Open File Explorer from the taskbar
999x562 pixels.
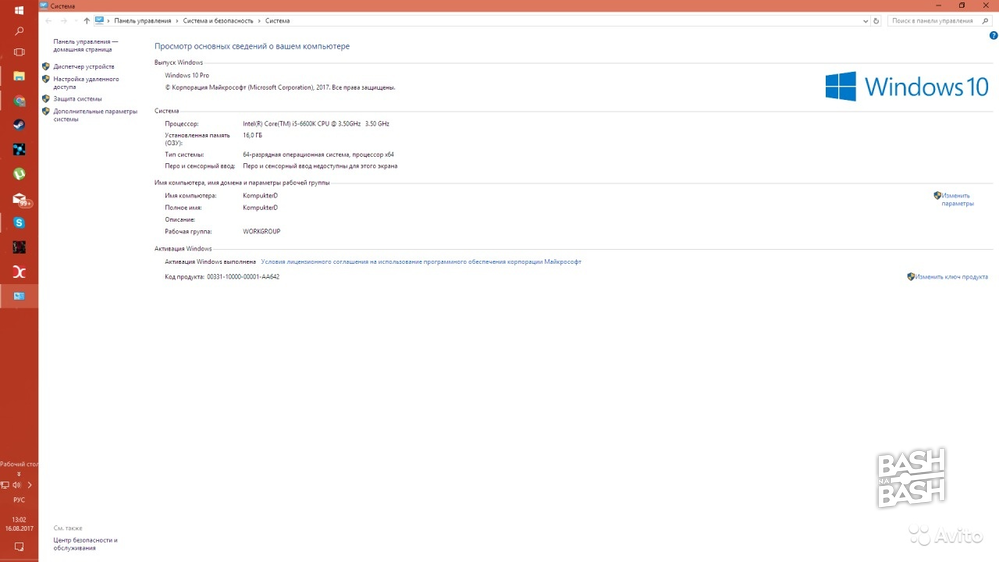tap(19, 76)
